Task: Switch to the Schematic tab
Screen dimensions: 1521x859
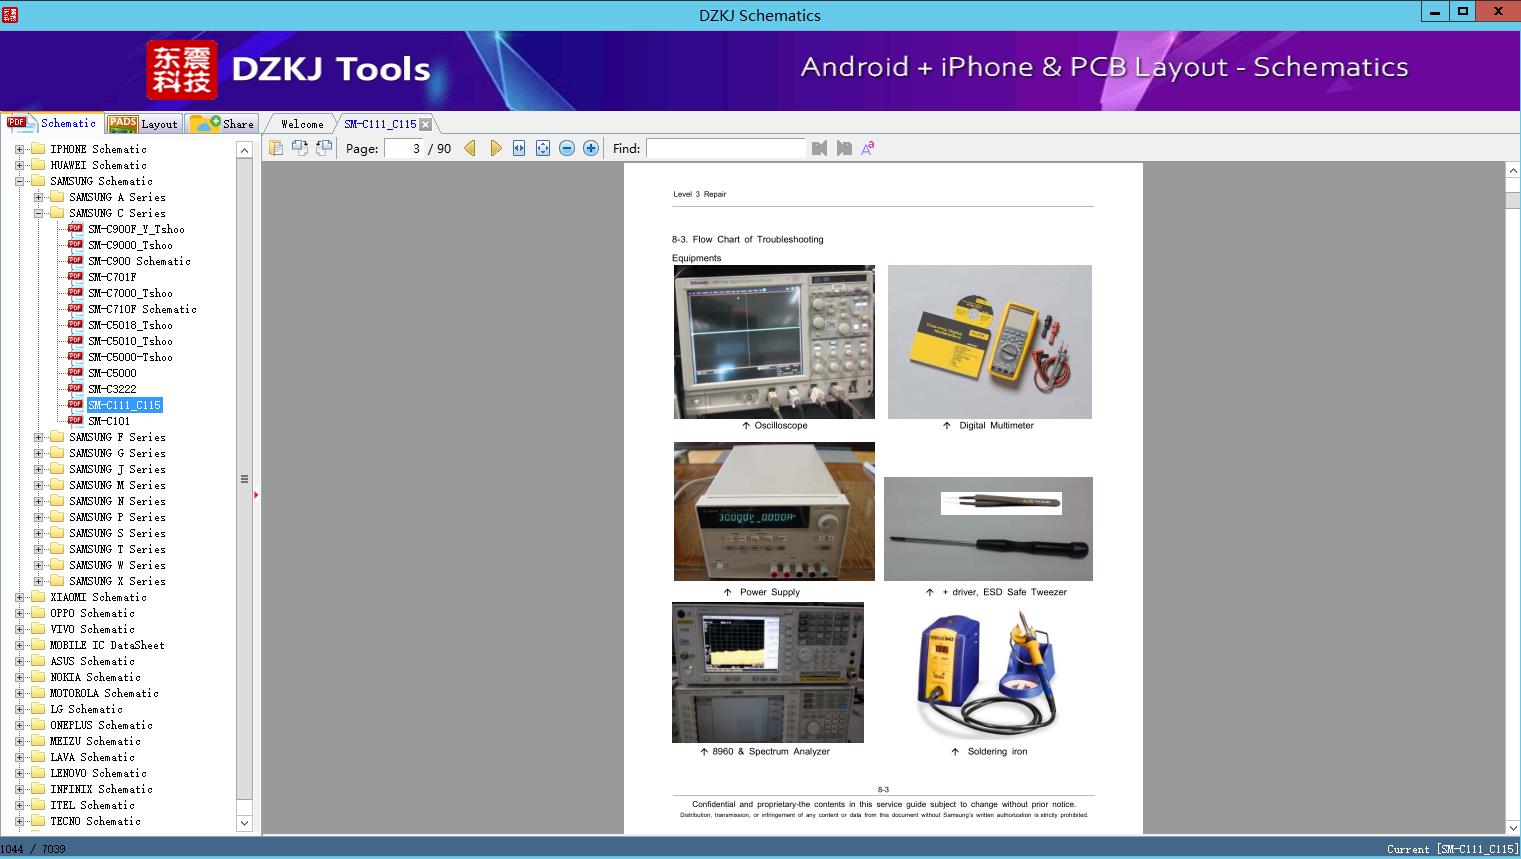Action: pyautogui.click(x=52, y=123)
